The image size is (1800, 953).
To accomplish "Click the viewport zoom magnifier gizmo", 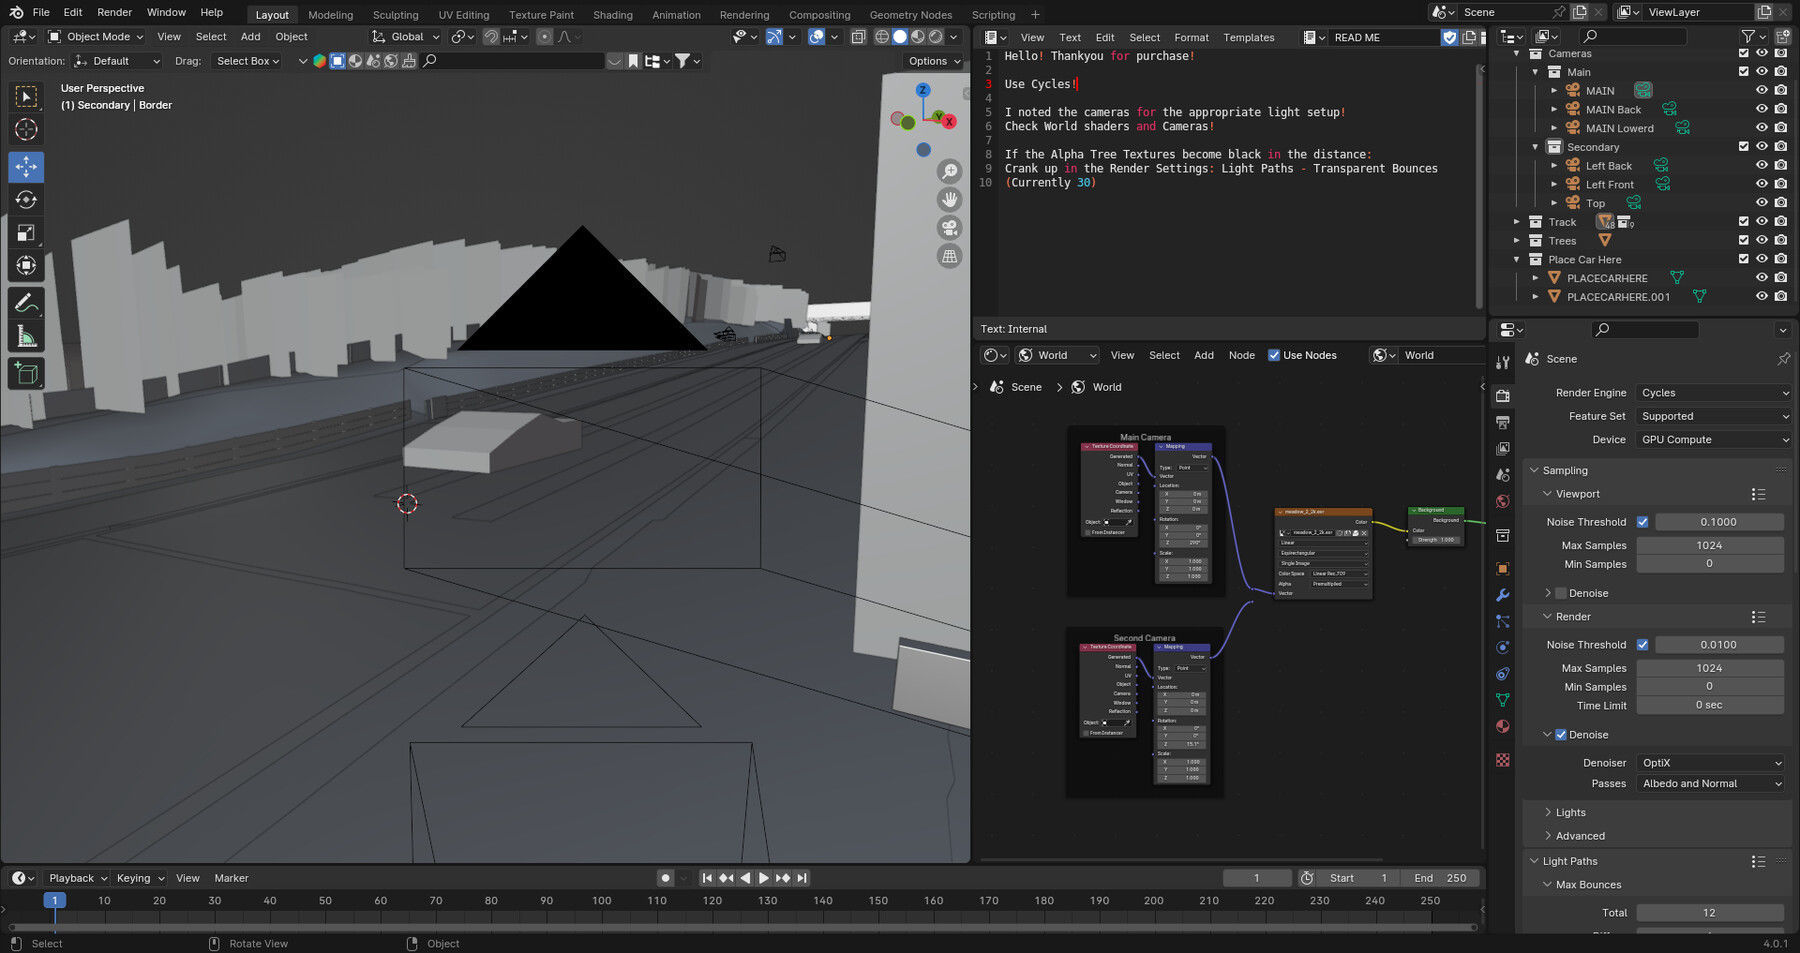I will click(949, 172).
